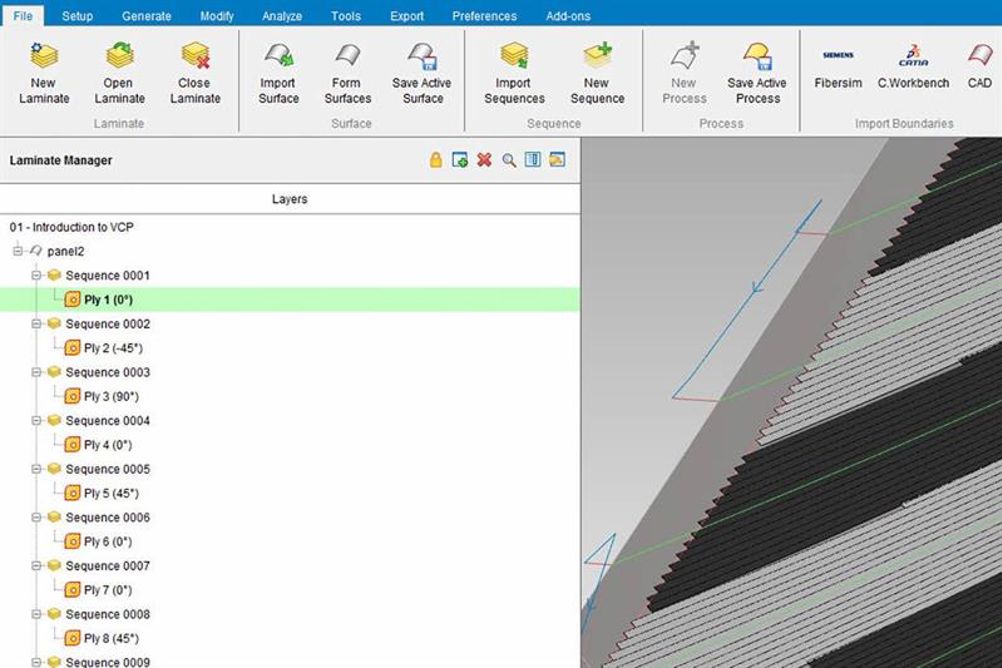Collapse Sequence 0007 node
Image resolution: width=1002 pixels, height=668 pixels.
(x=36, y=566)
